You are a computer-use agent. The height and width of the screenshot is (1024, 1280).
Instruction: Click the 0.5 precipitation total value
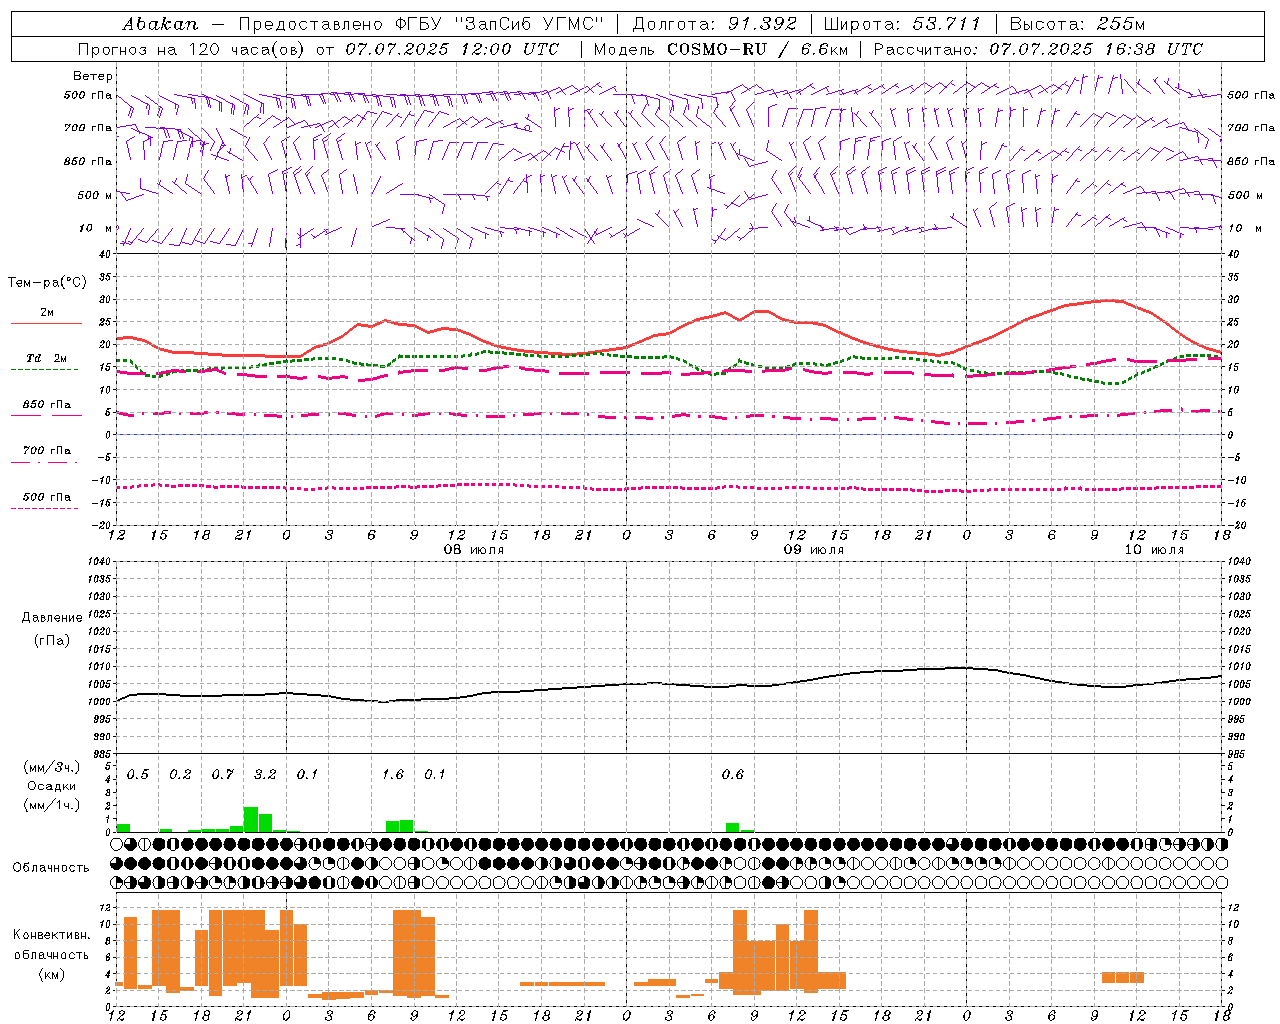pos(138,775)
